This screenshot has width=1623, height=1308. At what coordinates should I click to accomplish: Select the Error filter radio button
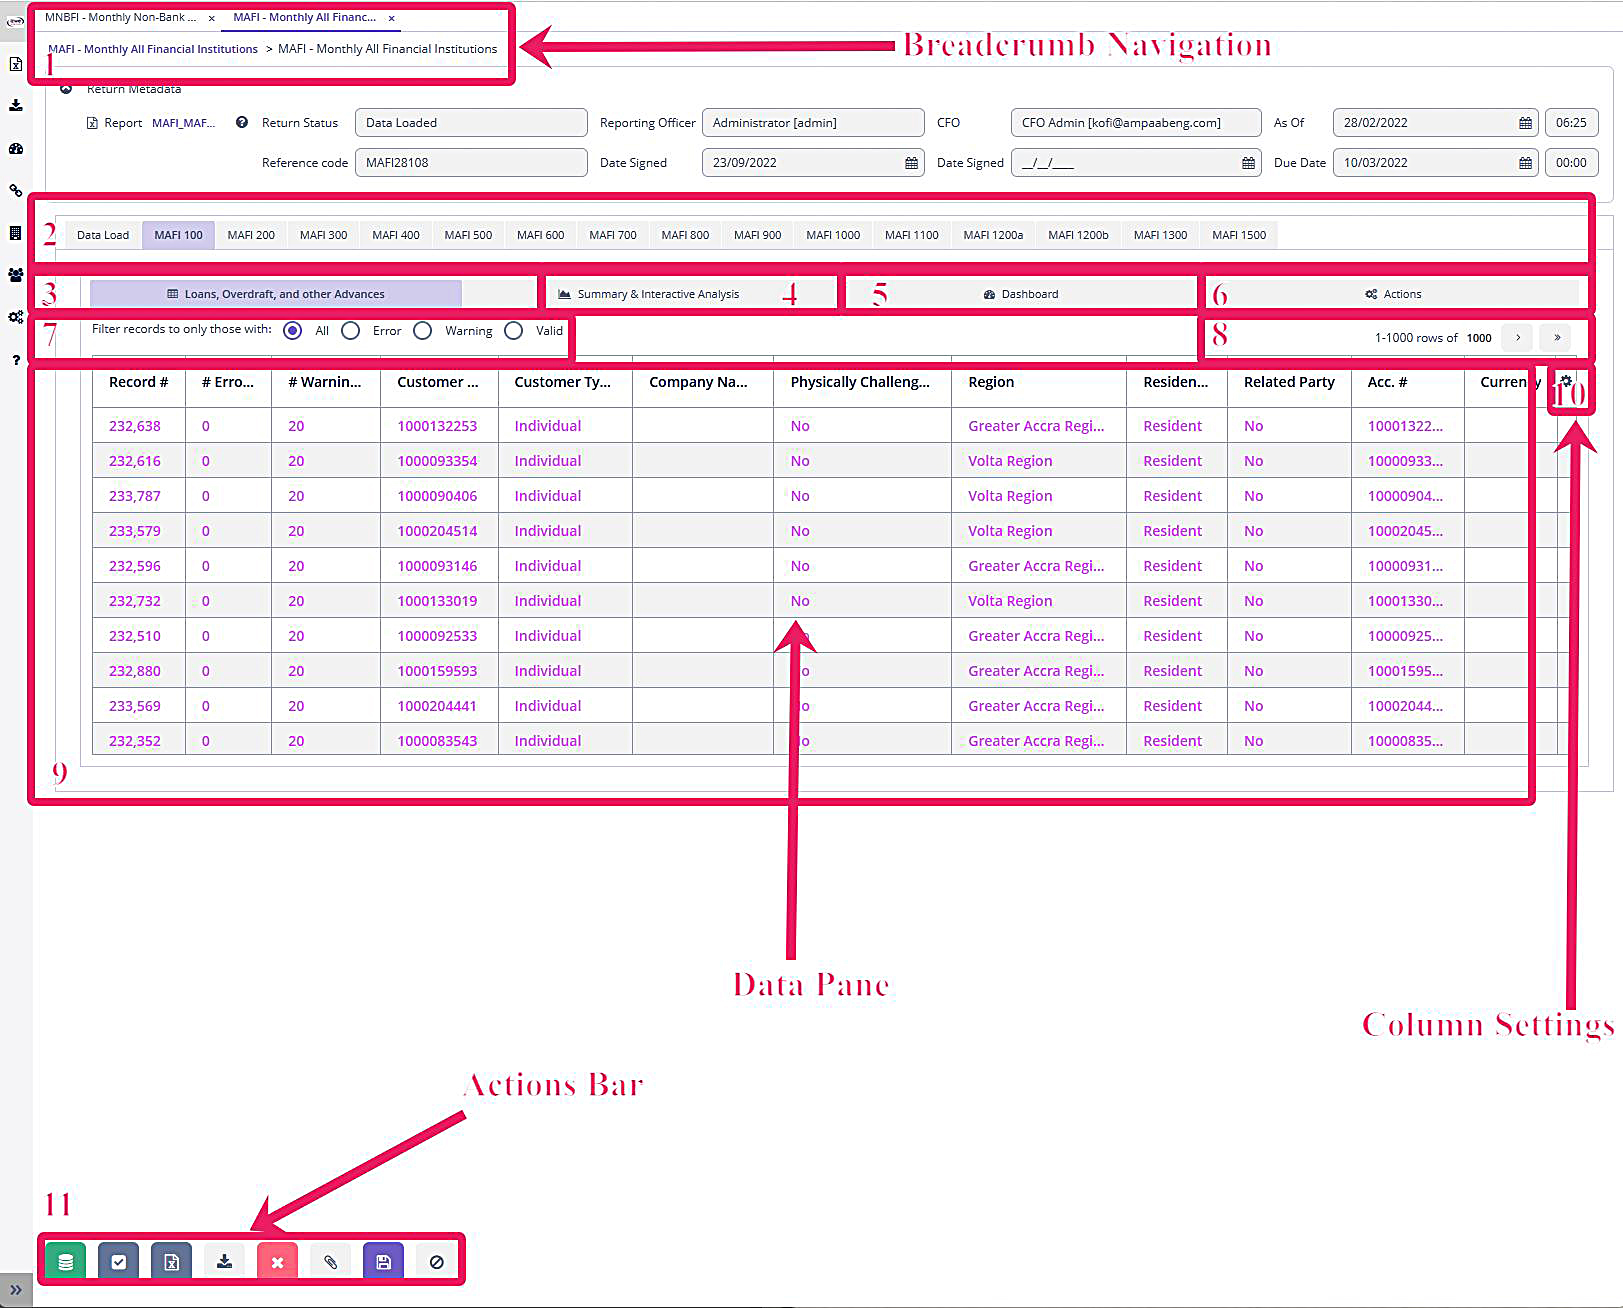coord(351,330)
